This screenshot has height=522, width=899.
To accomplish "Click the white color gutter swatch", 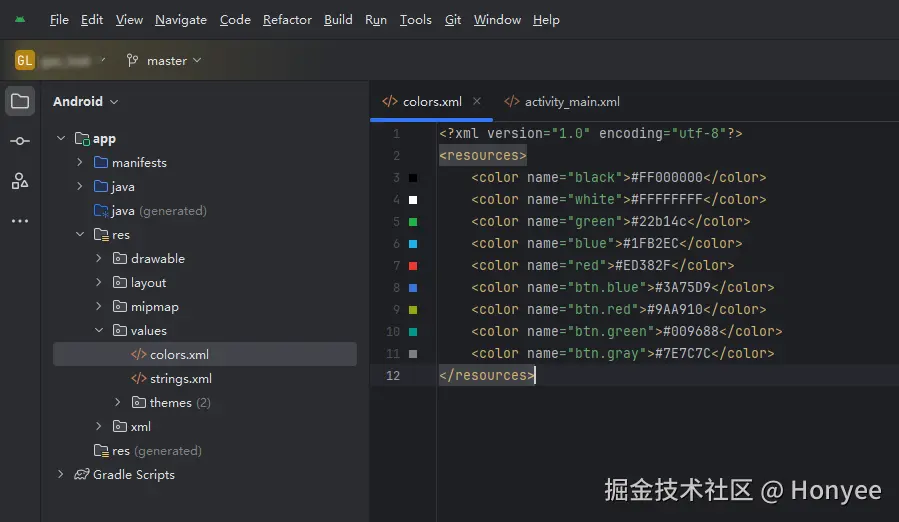I will [x=413, y=200].
